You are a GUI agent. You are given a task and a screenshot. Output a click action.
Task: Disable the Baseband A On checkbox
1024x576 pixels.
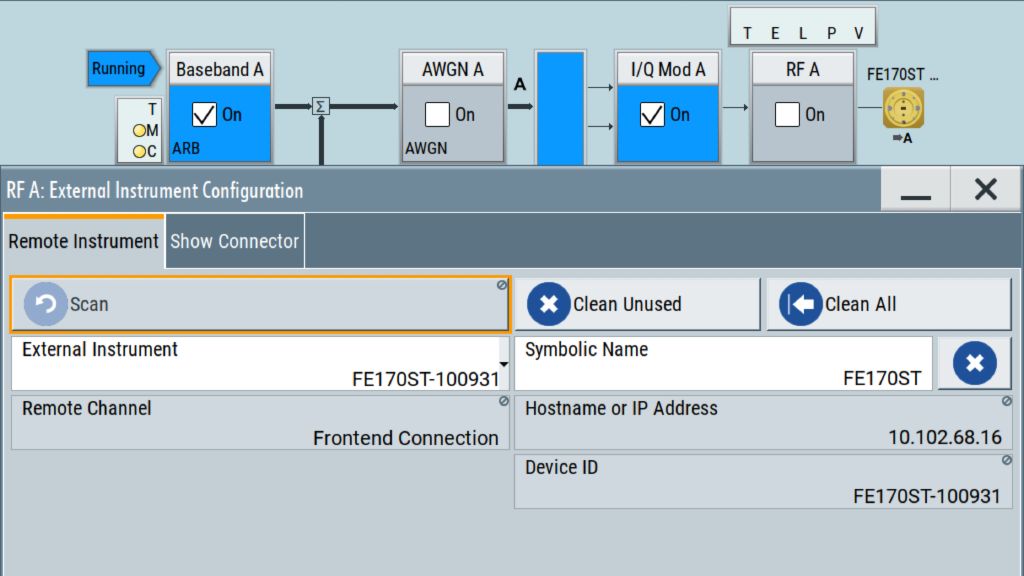click(204, 115)
